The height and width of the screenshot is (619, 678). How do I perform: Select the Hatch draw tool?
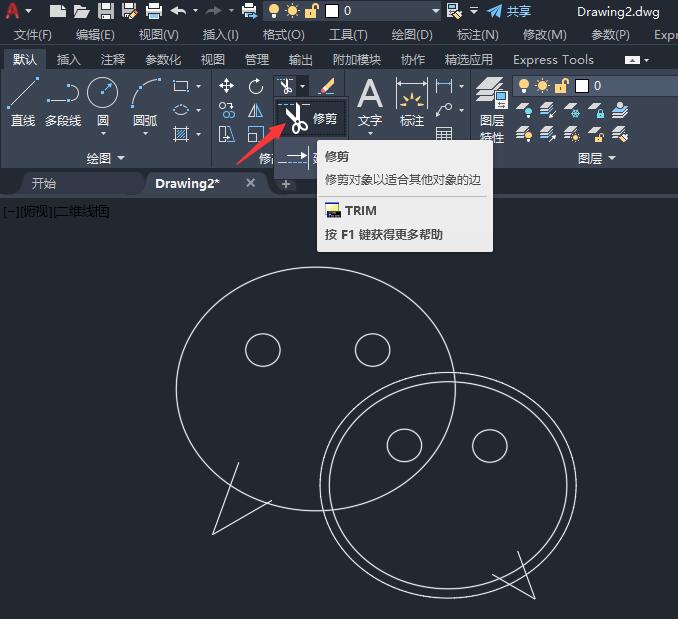click(181, 134)
